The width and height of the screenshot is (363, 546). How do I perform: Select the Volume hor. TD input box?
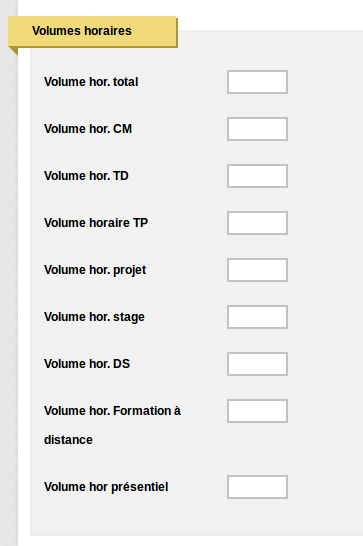click(257, 176)
